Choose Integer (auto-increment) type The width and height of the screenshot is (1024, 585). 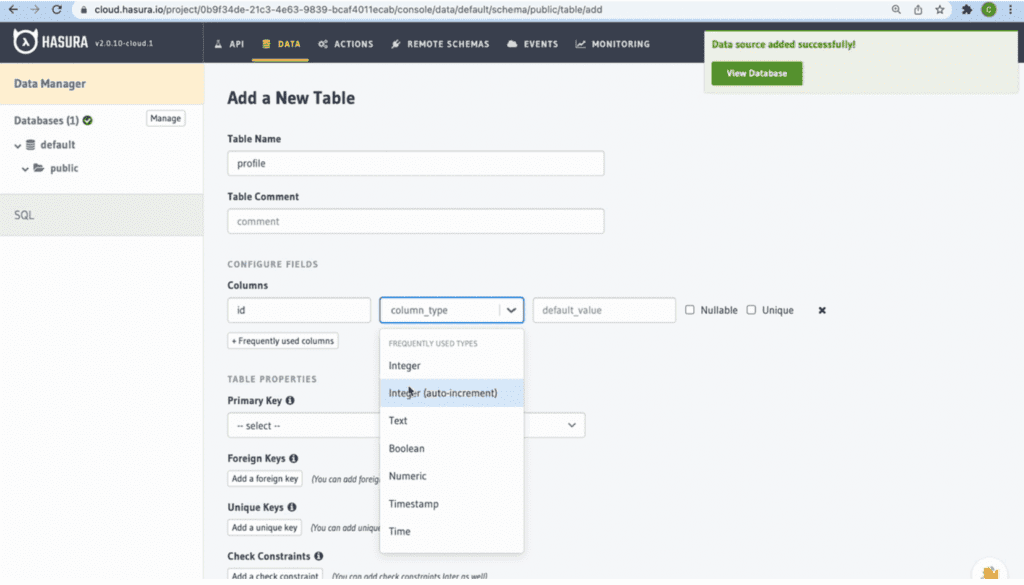[x=451, y=393]
